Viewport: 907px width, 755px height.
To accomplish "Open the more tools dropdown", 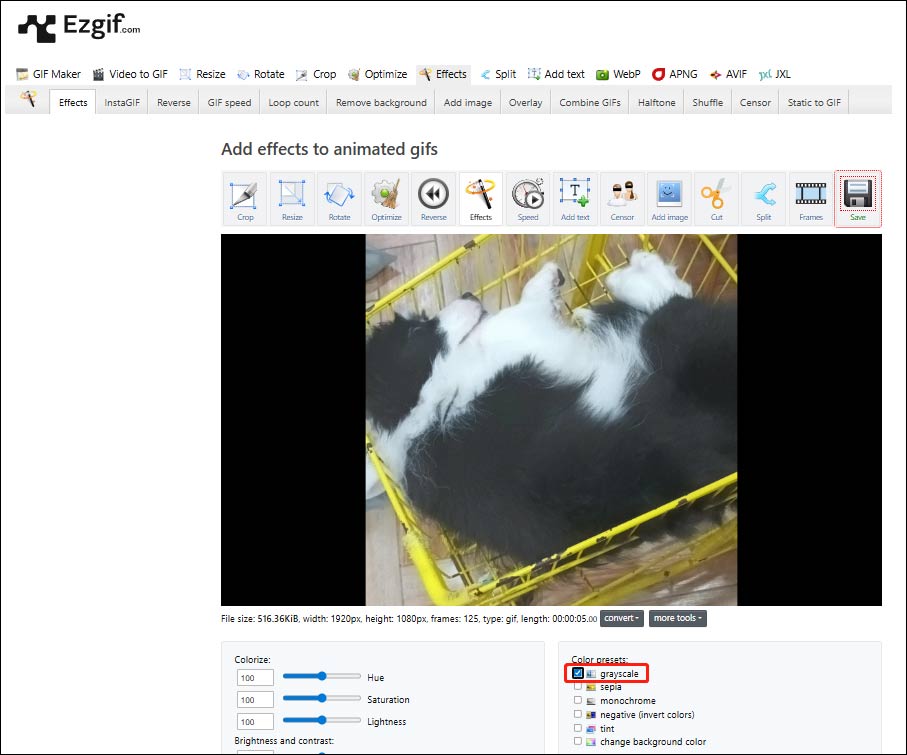I will (677, 618).
